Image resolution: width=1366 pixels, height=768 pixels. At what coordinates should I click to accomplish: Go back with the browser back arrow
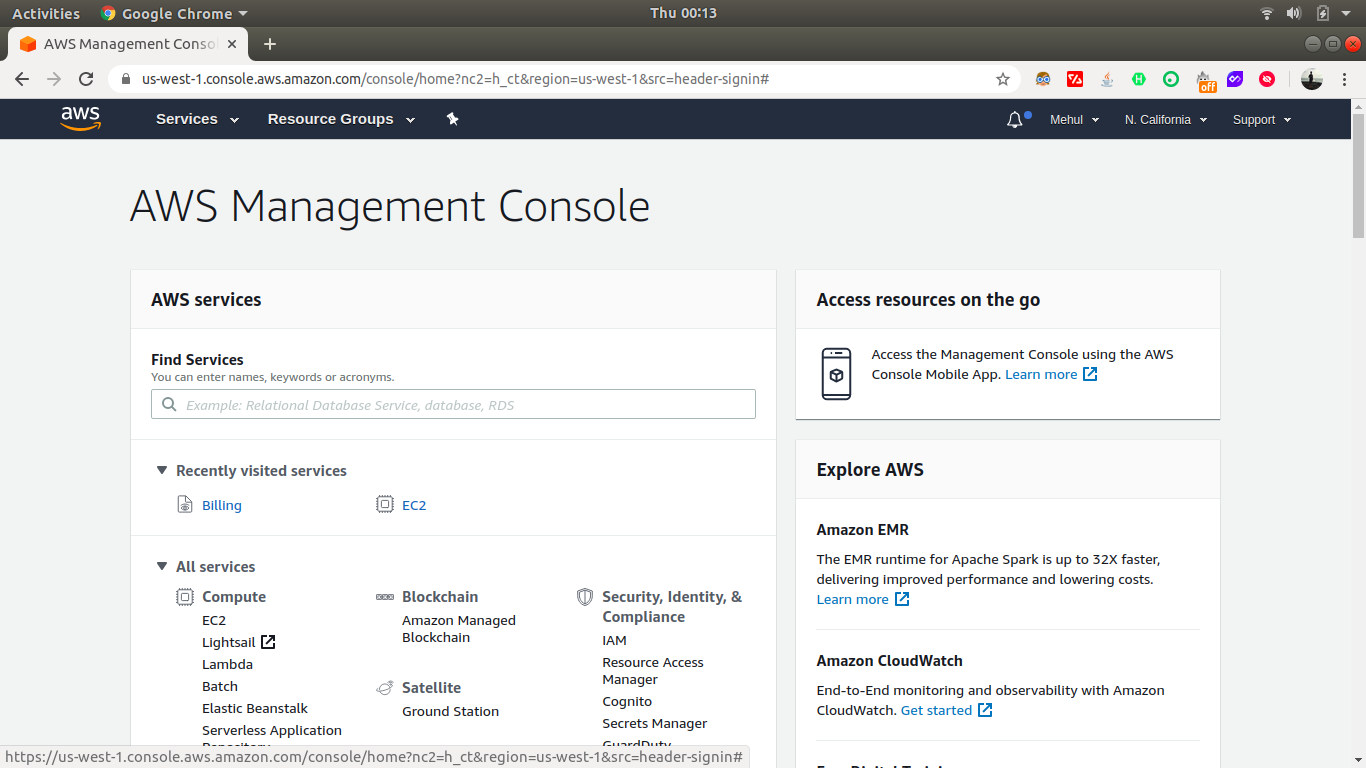[22, 79]
